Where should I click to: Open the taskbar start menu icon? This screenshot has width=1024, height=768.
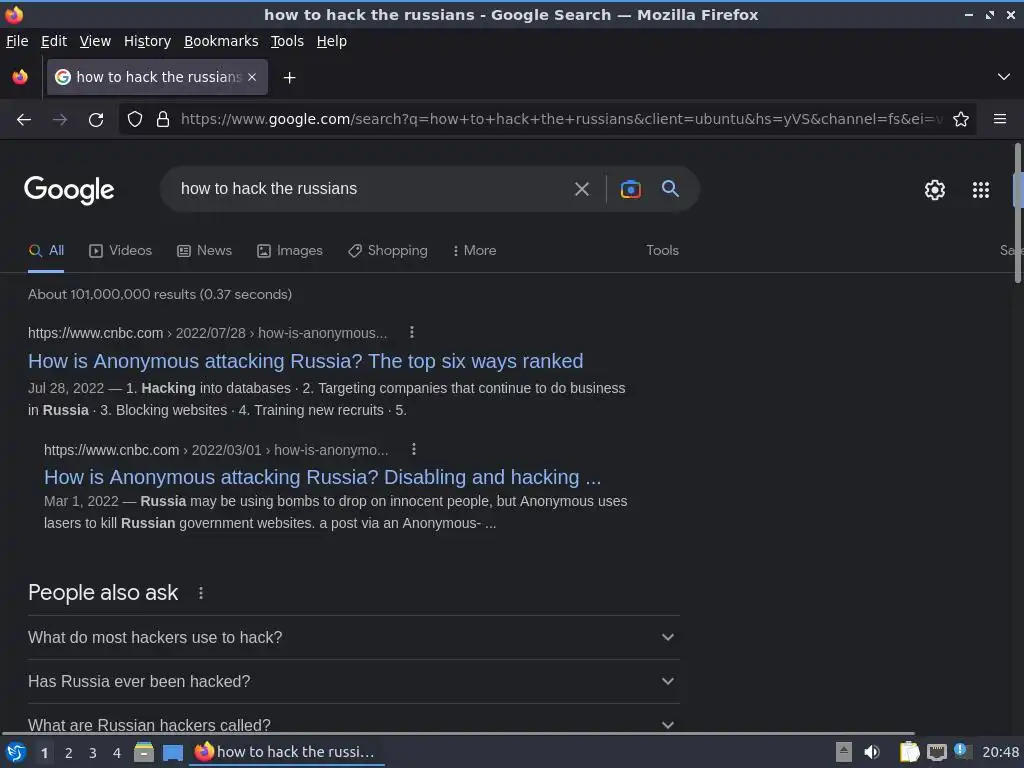point(16,752)
